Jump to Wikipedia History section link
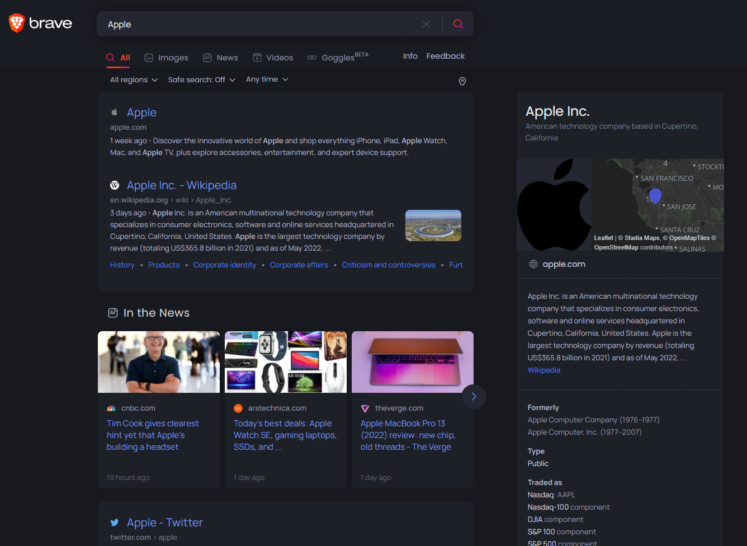The height and width of the screenshot is (546, 747). (x=122, y=265)
